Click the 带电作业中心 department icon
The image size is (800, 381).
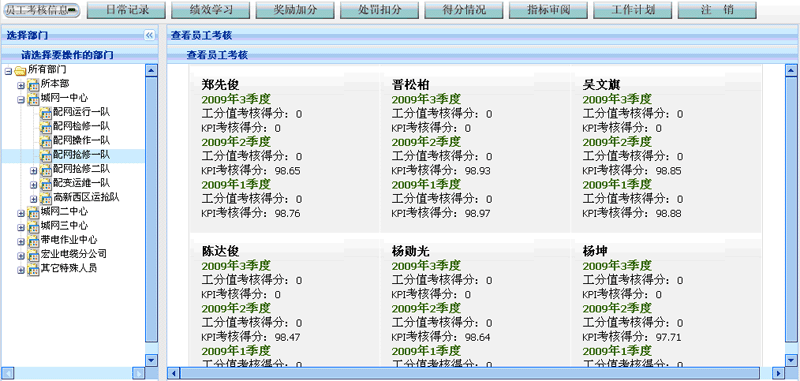pyautogui.click(x=33, y=240)
